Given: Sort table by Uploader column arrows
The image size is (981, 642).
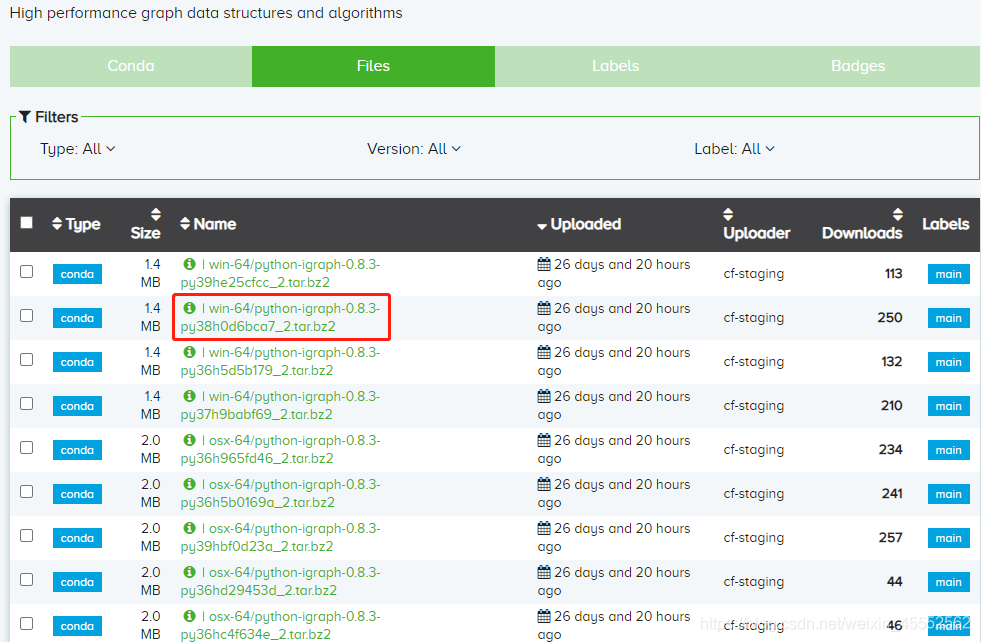Looking at the screenshot, I should coord(728,214).
